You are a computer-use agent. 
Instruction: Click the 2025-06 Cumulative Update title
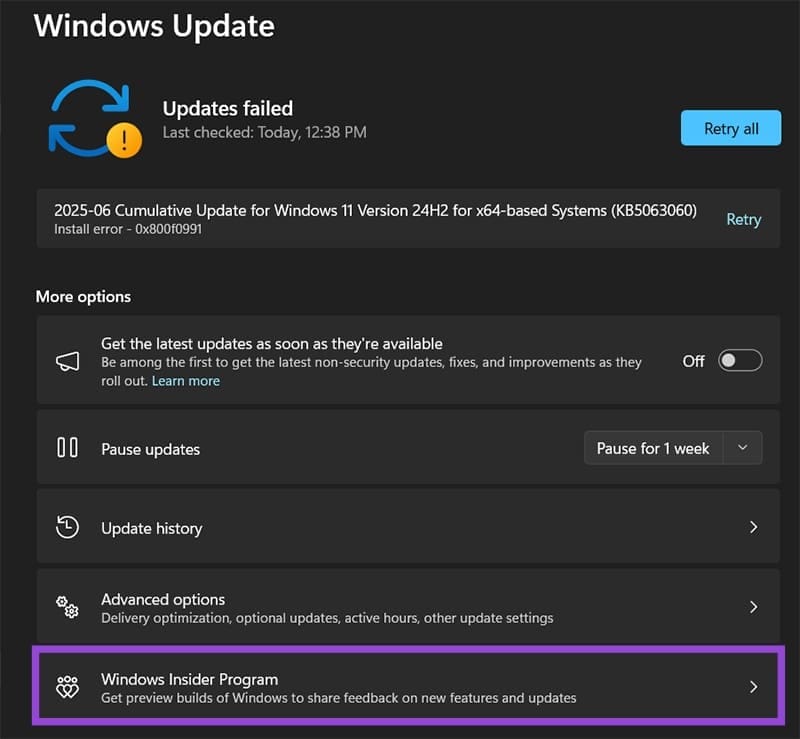[376, 210]
